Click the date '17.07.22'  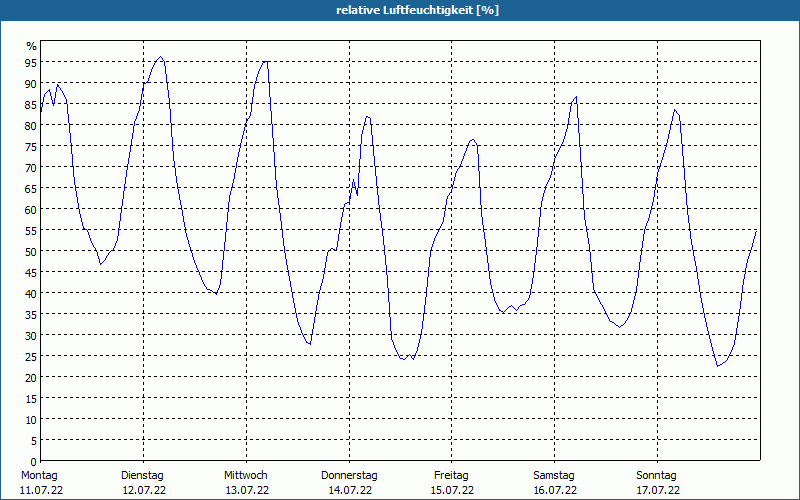[x=658, y=491]
